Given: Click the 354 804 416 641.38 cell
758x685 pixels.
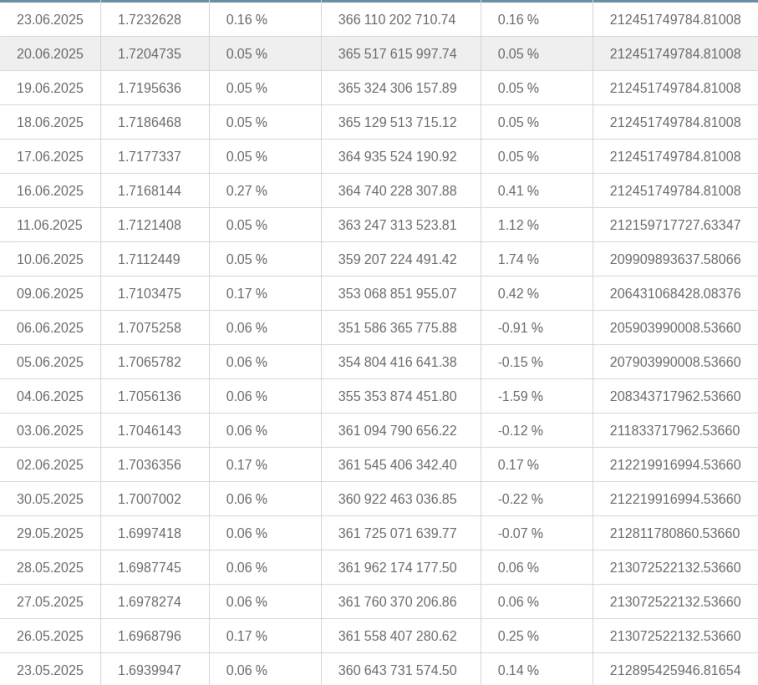Looking at the screenshot, I should point(397,362).
